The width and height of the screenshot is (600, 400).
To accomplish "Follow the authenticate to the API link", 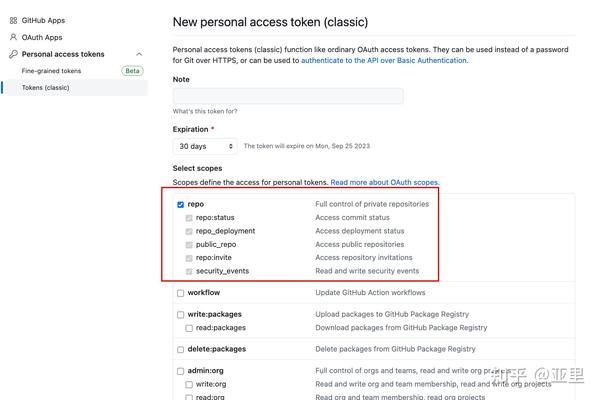I will [x=384, y=60].
